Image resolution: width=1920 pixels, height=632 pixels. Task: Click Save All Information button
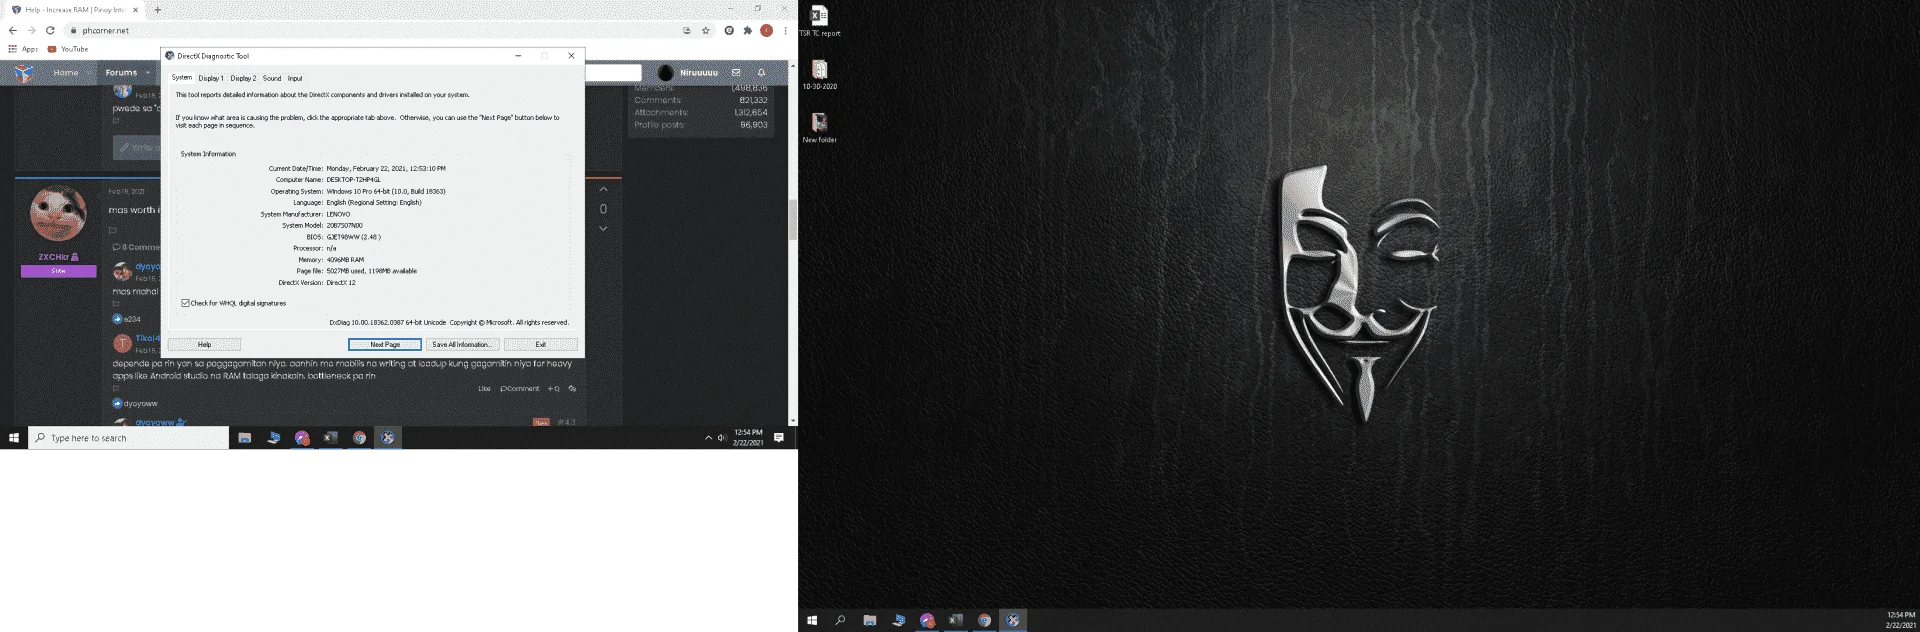(x=461, y=344)
